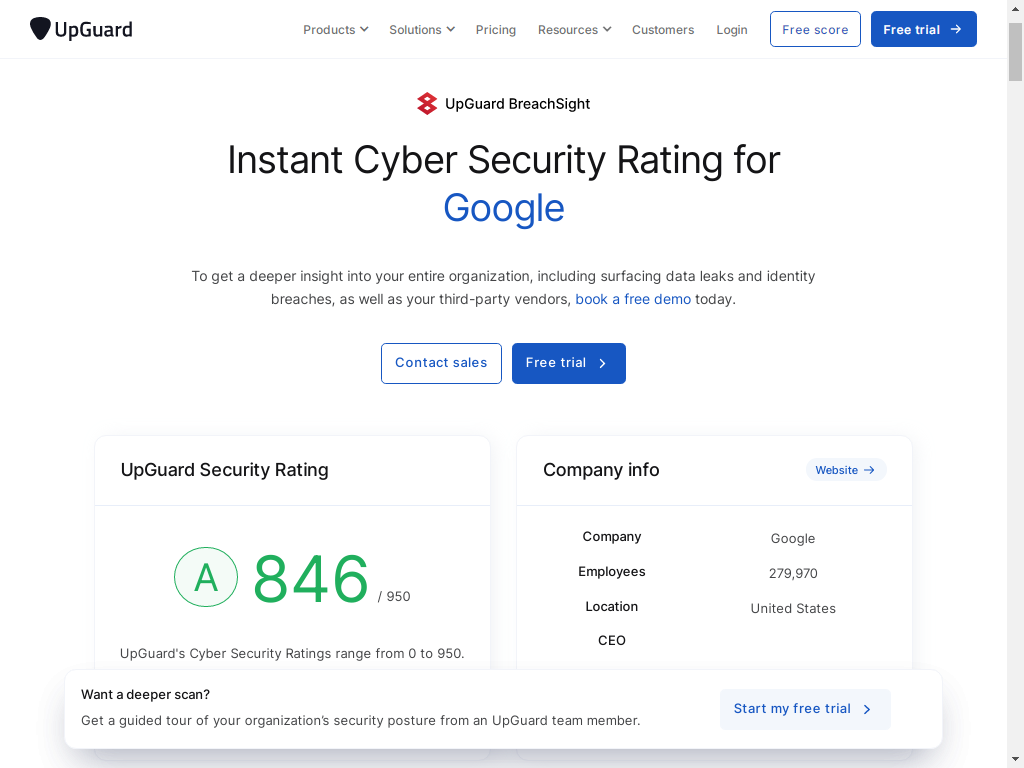Follow the book a free demo link

coord(633,299)
